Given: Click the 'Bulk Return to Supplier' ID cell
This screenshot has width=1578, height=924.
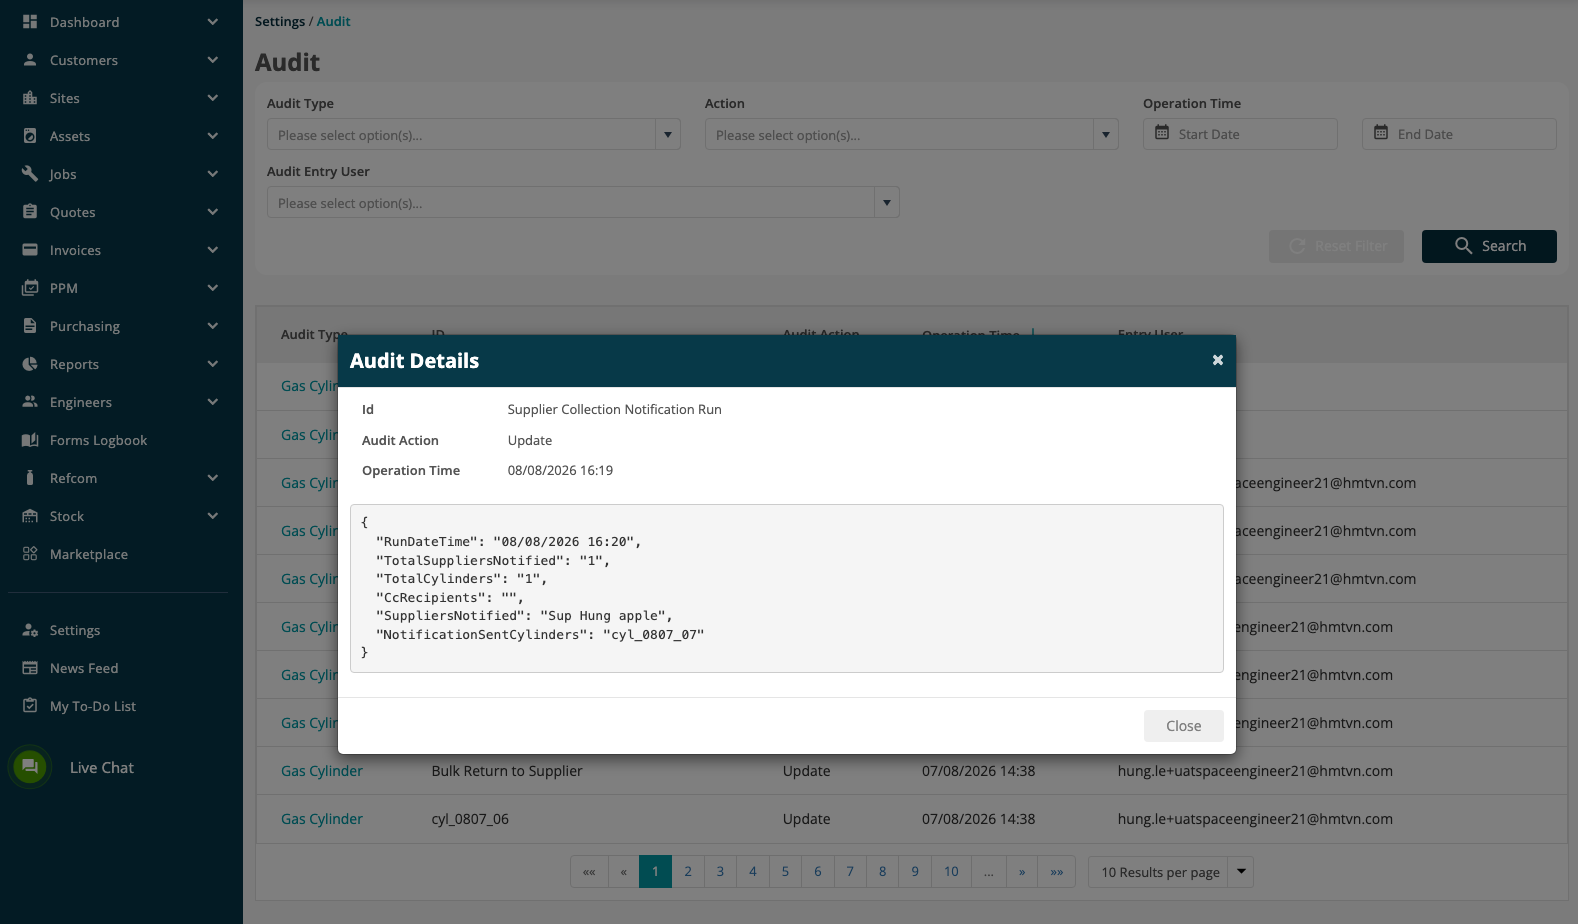Looking at the screenshot, I should 507,771.
